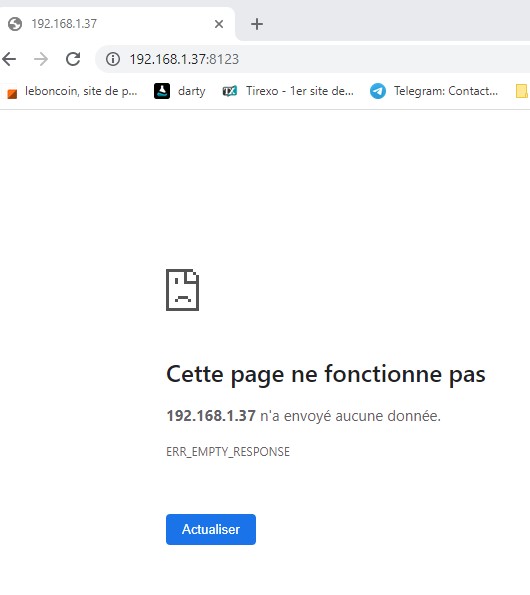Image resolution: width=530 pixels, height=595 pixels.
Task: Open a new tab with the plus icon
Action: pos(257,24)
